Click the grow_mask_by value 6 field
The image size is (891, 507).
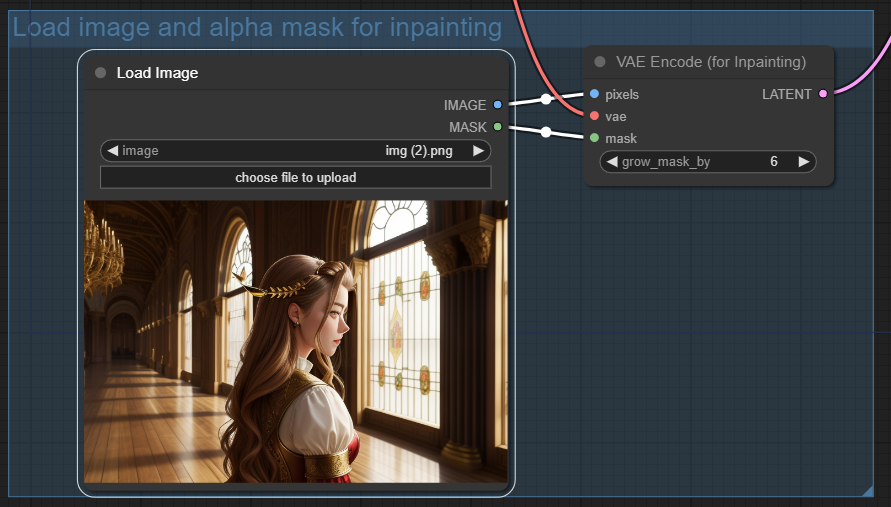click(708, 161)
